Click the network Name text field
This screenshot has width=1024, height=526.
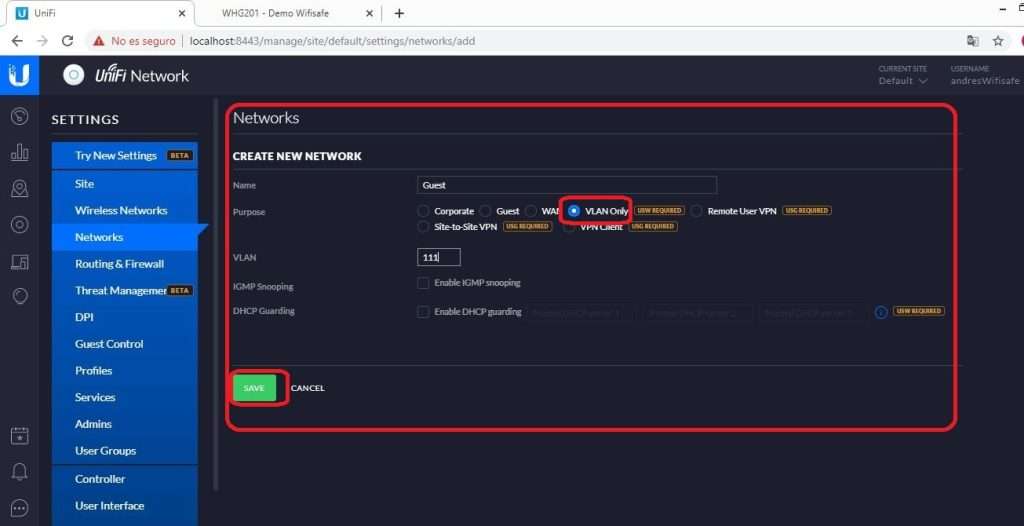[566, 185]
